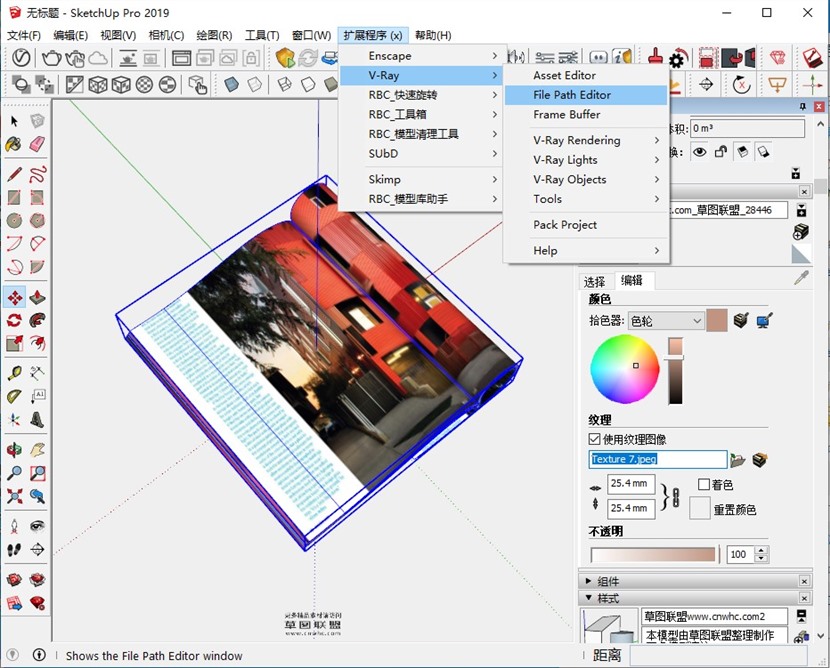Show V-Ray frame buffer window icon
The height and width of the screenshot is (668, 830).
(x=182, y=57)
